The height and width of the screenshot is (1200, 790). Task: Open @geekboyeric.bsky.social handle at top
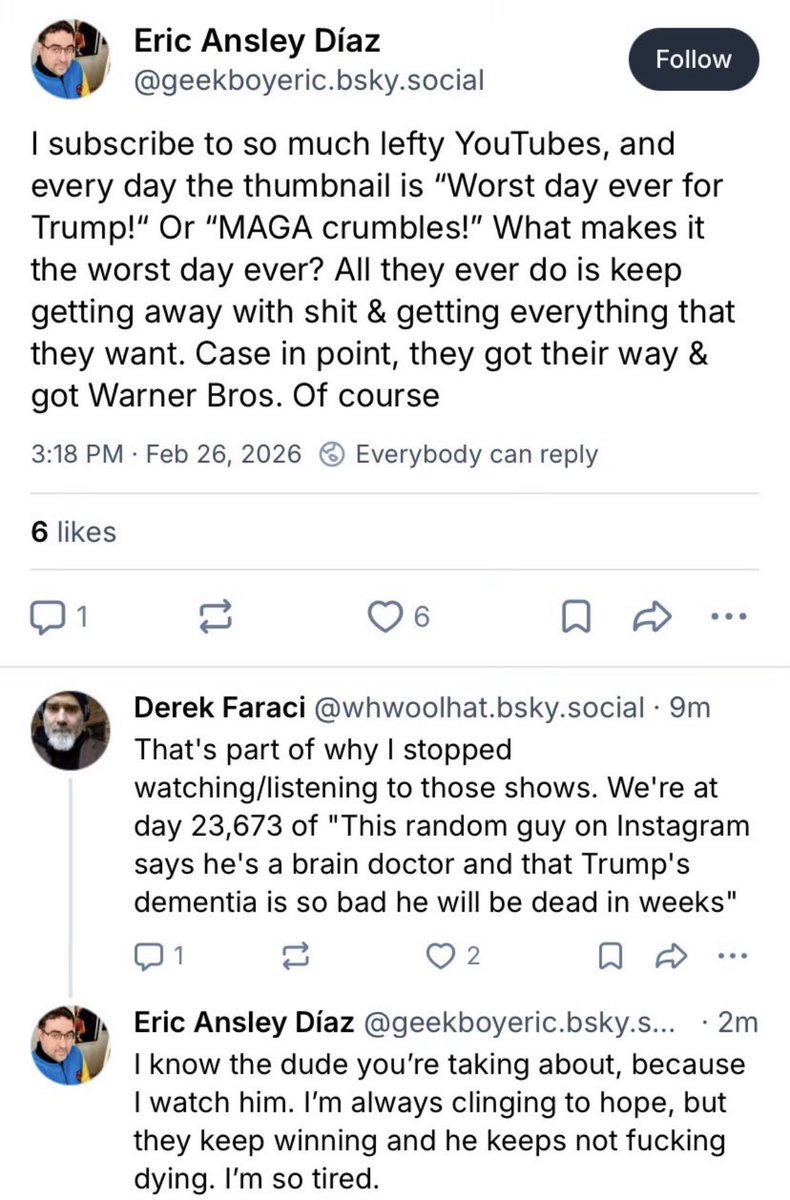(x=309, y=80)
